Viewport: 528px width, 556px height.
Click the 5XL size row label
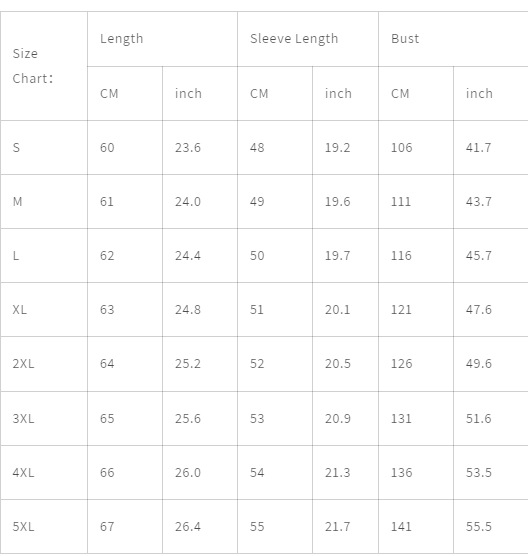click(44, 527)
